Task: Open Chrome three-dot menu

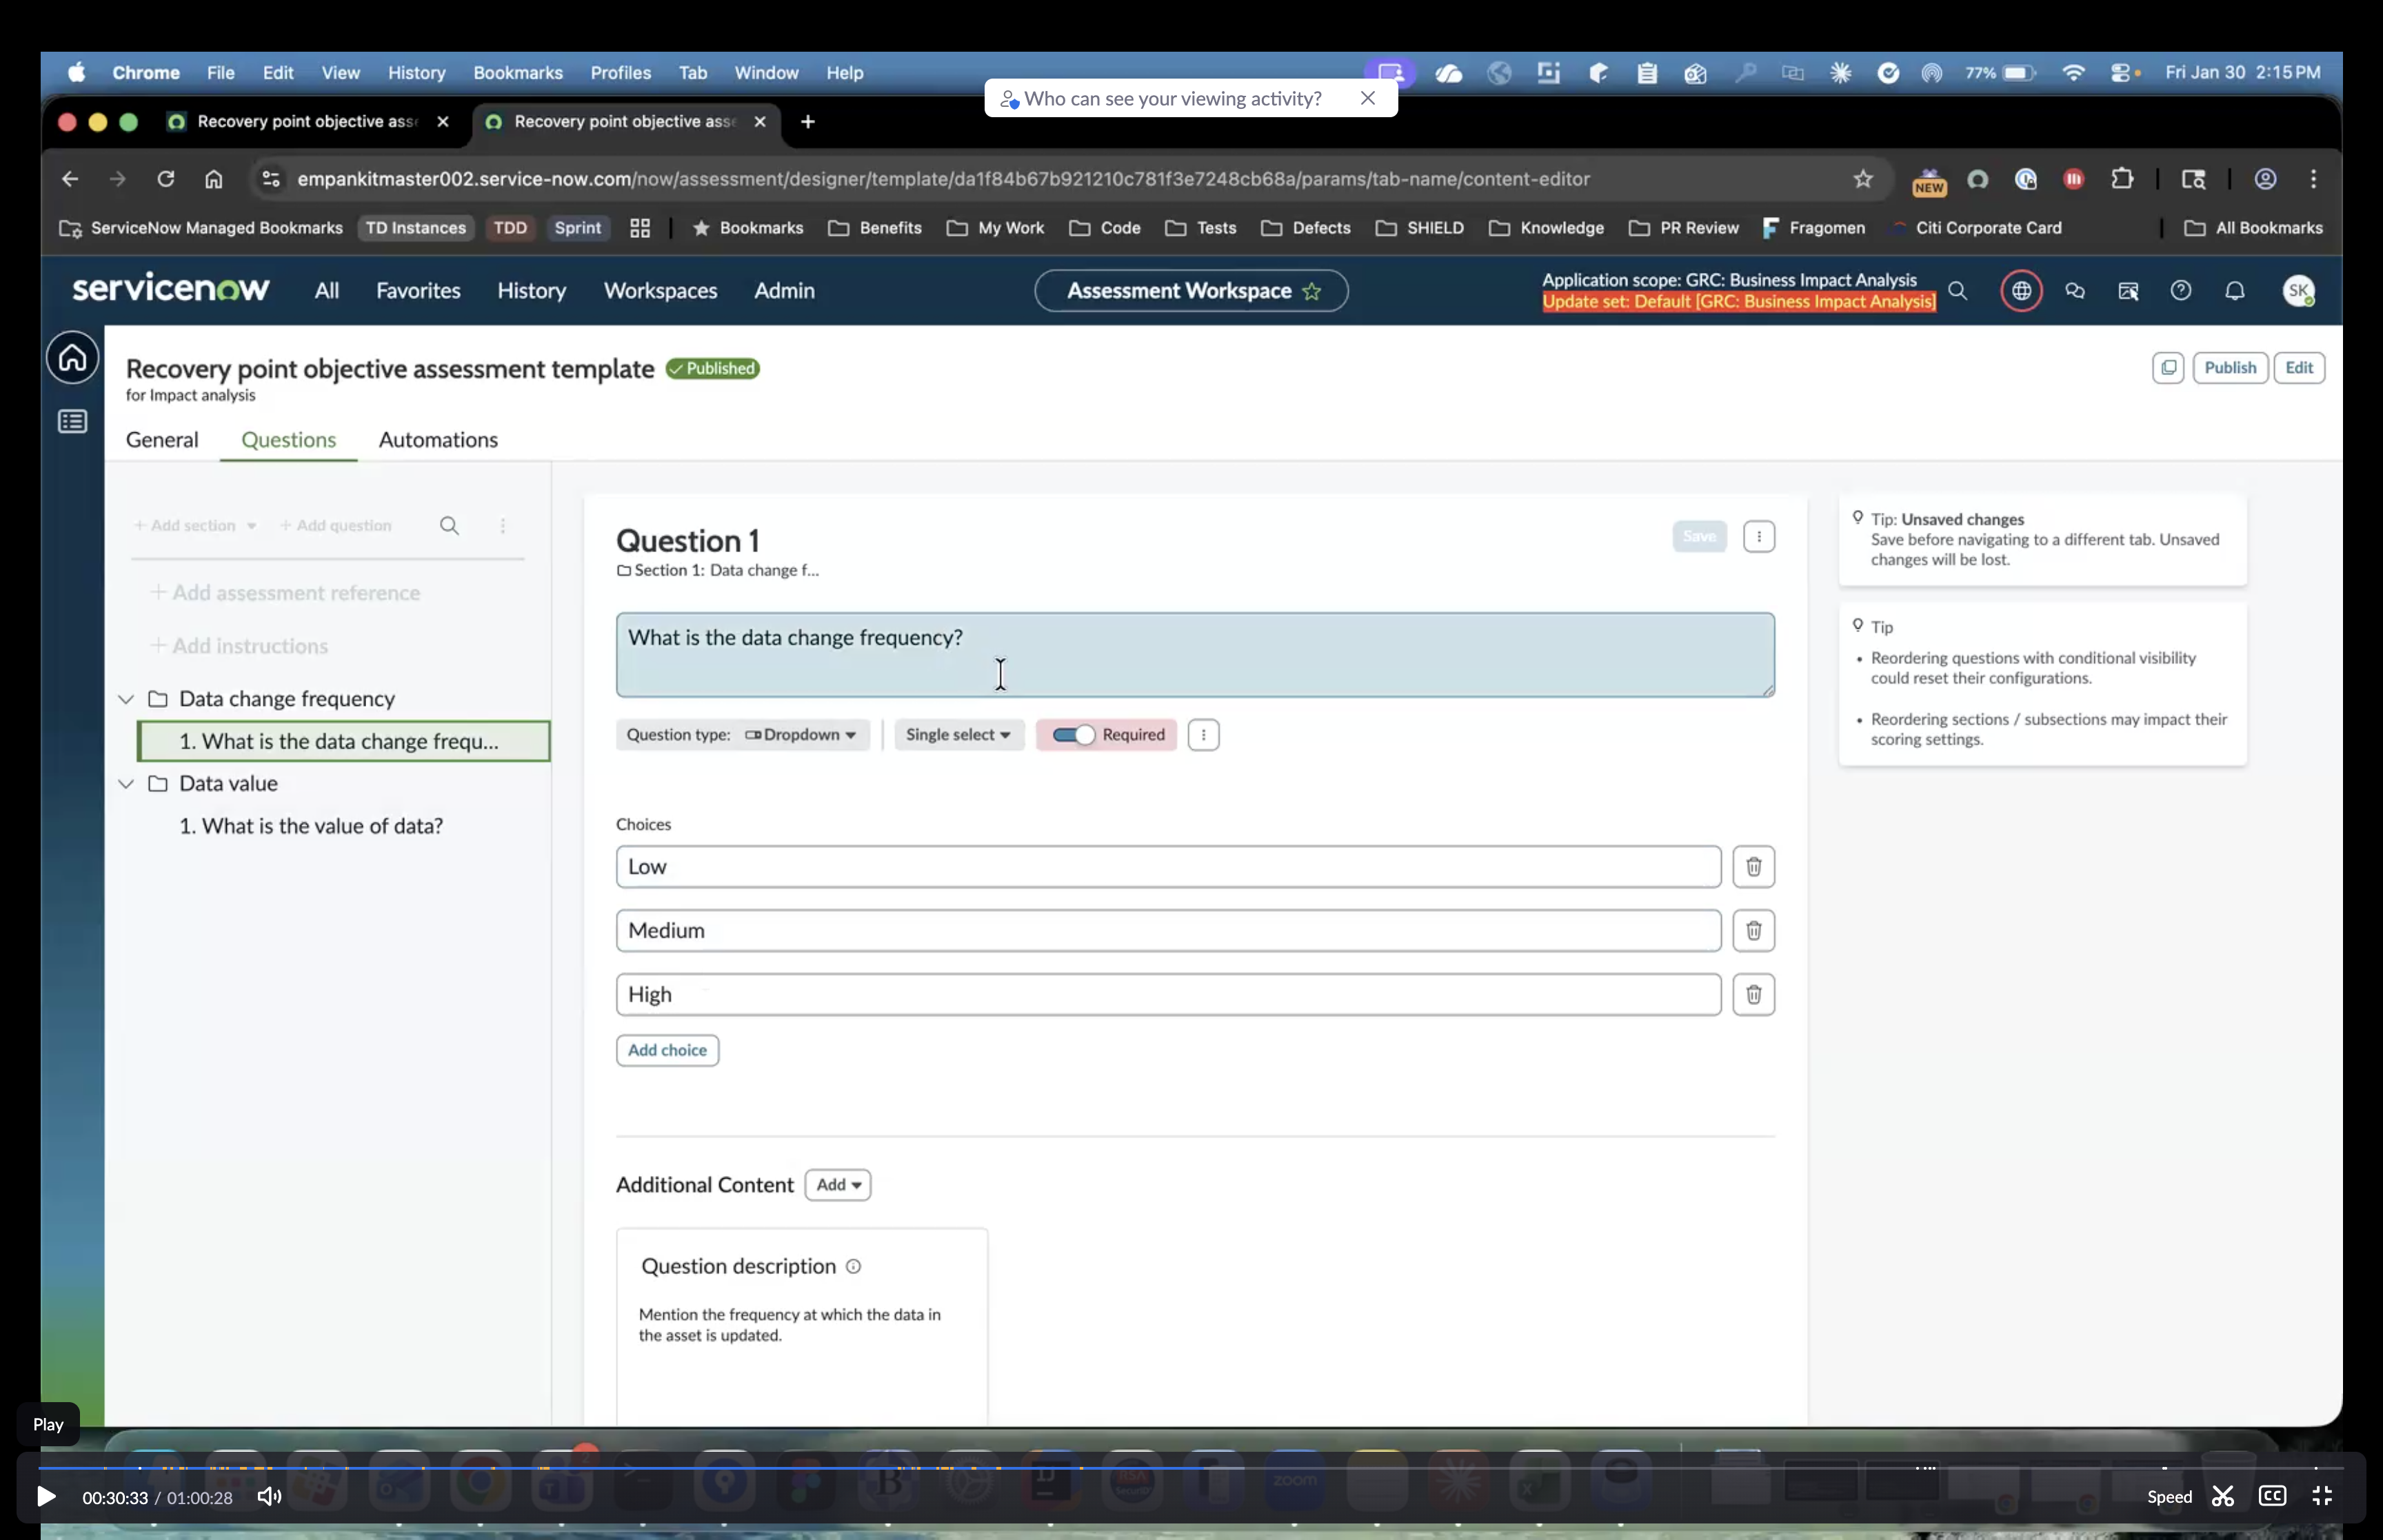Action: [x=2313, y=179]
